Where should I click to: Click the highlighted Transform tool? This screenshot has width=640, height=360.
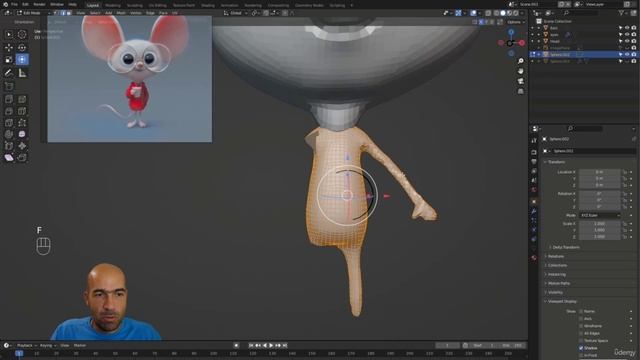pos(22,60)
